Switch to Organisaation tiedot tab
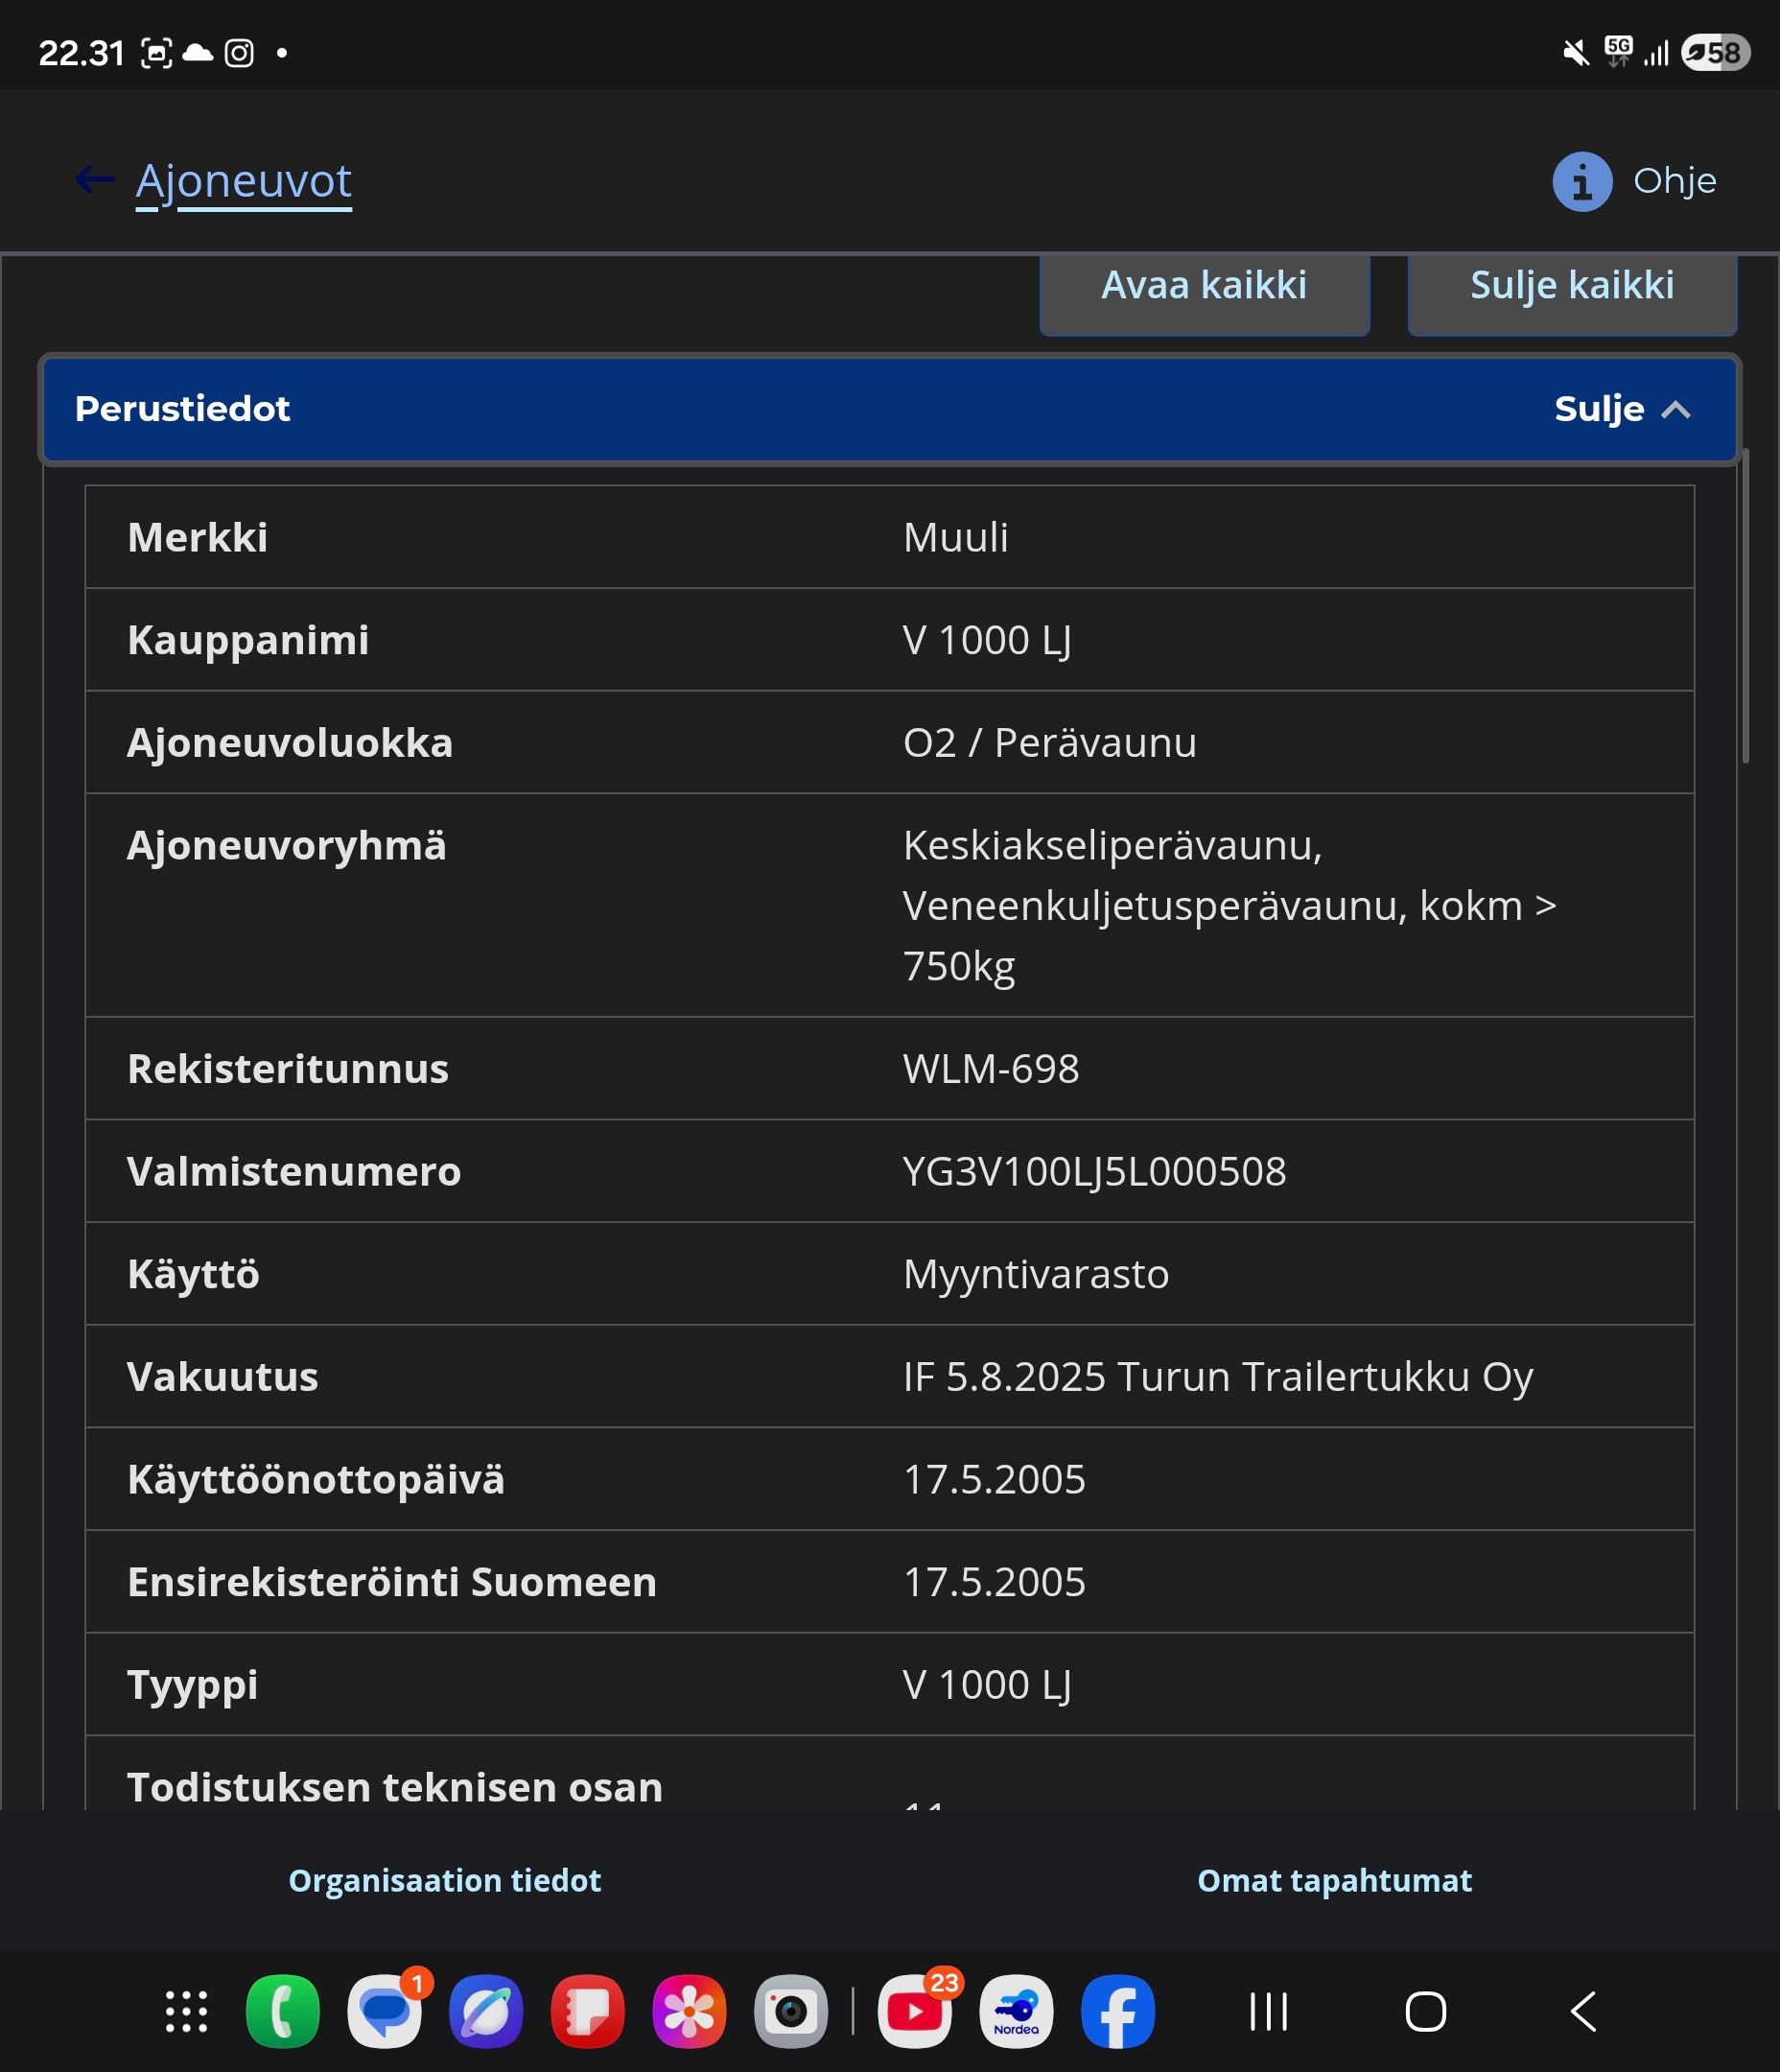Screen dimensions: 1780x2072 [x=445, y=1881]
